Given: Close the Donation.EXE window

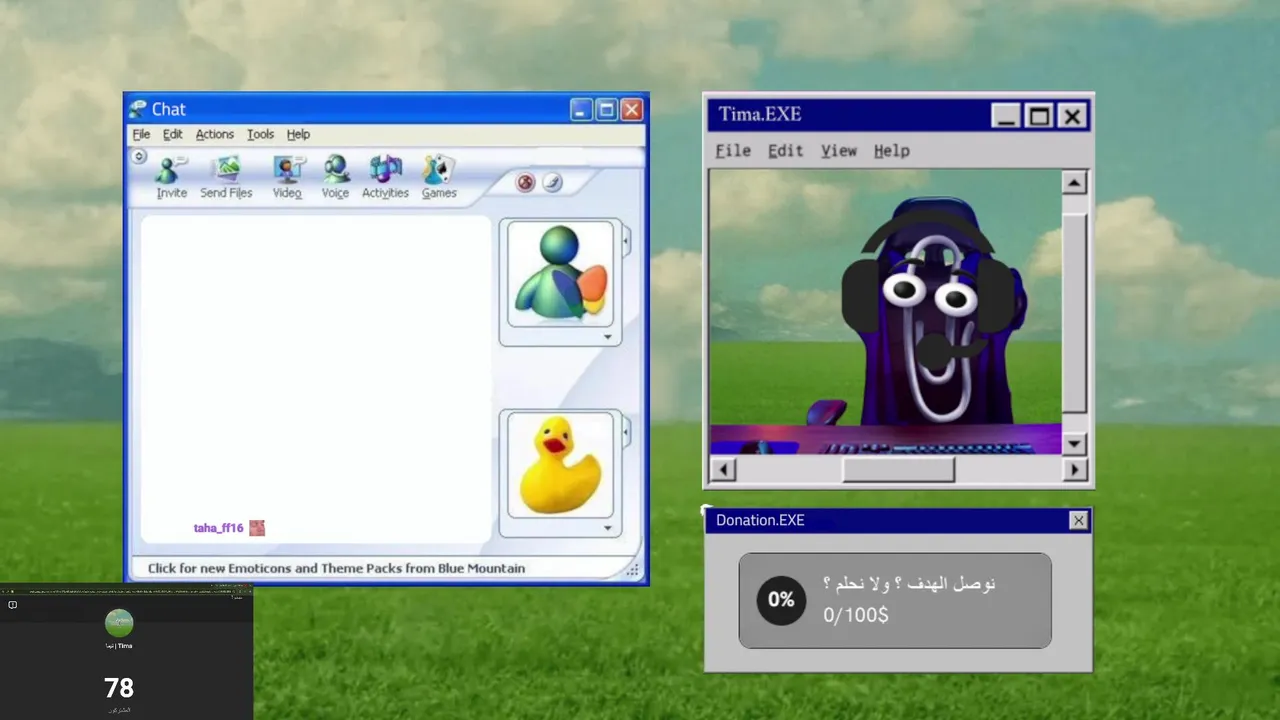Looking at the screenshot, I should click(1078, 520).
